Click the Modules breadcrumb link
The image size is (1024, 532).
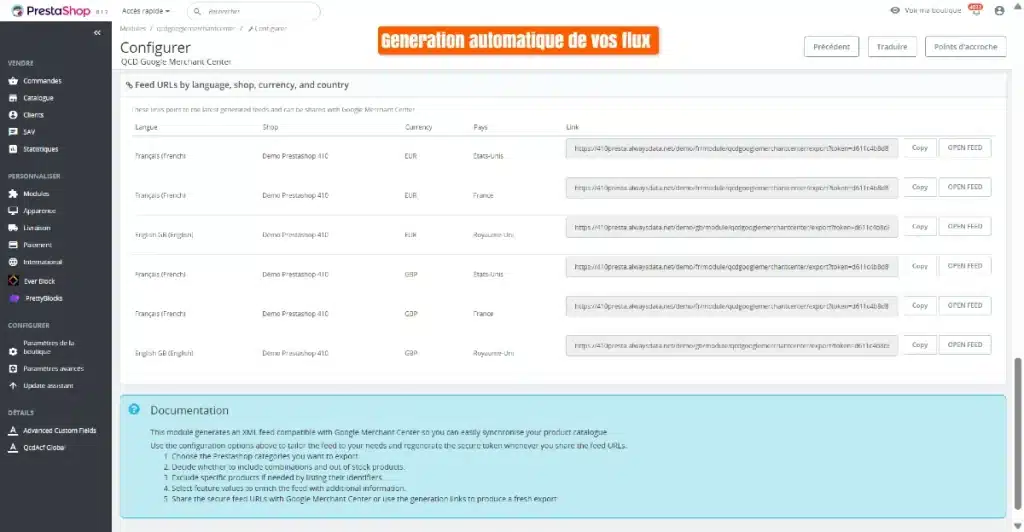(x=133, y=29)
